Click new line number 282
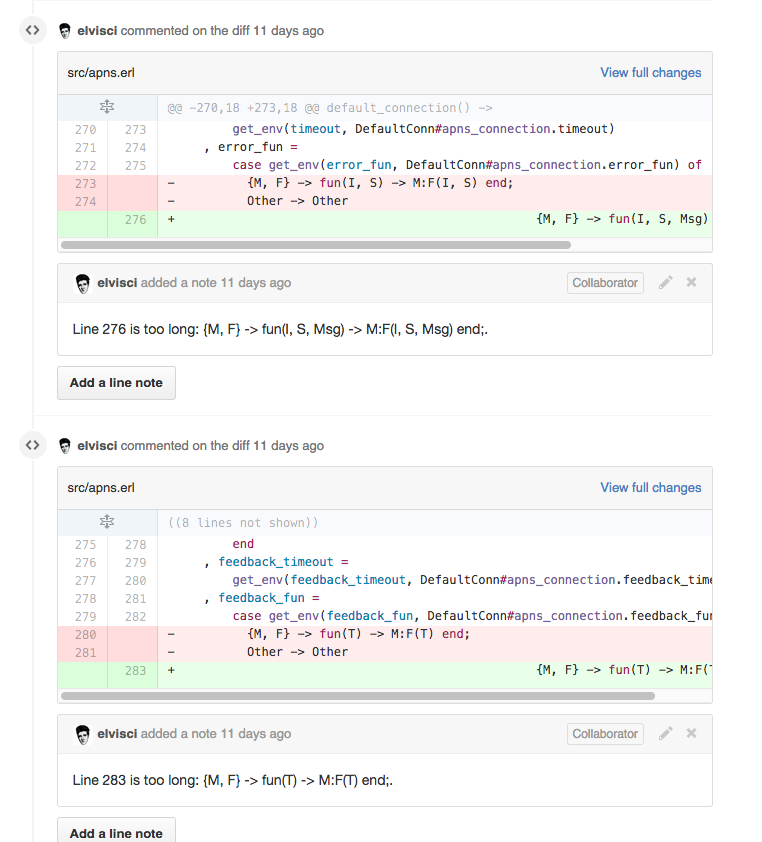The image size is (762, 842). pyautogui.click(x=135, y=617)
